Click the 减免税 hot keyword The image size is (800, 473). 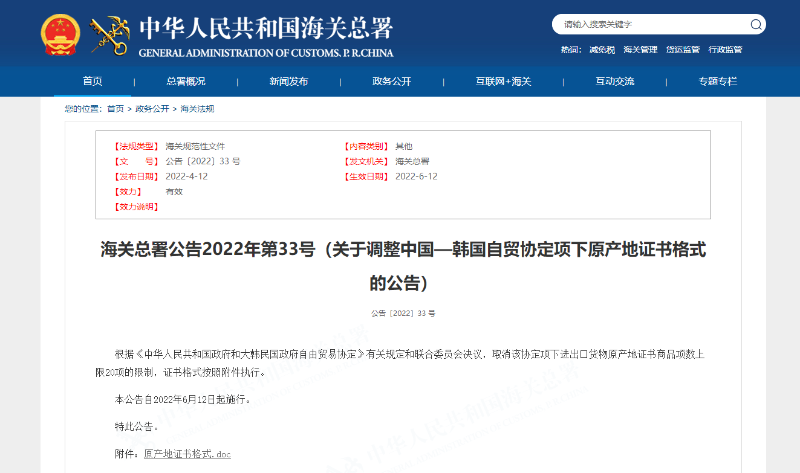601,49
